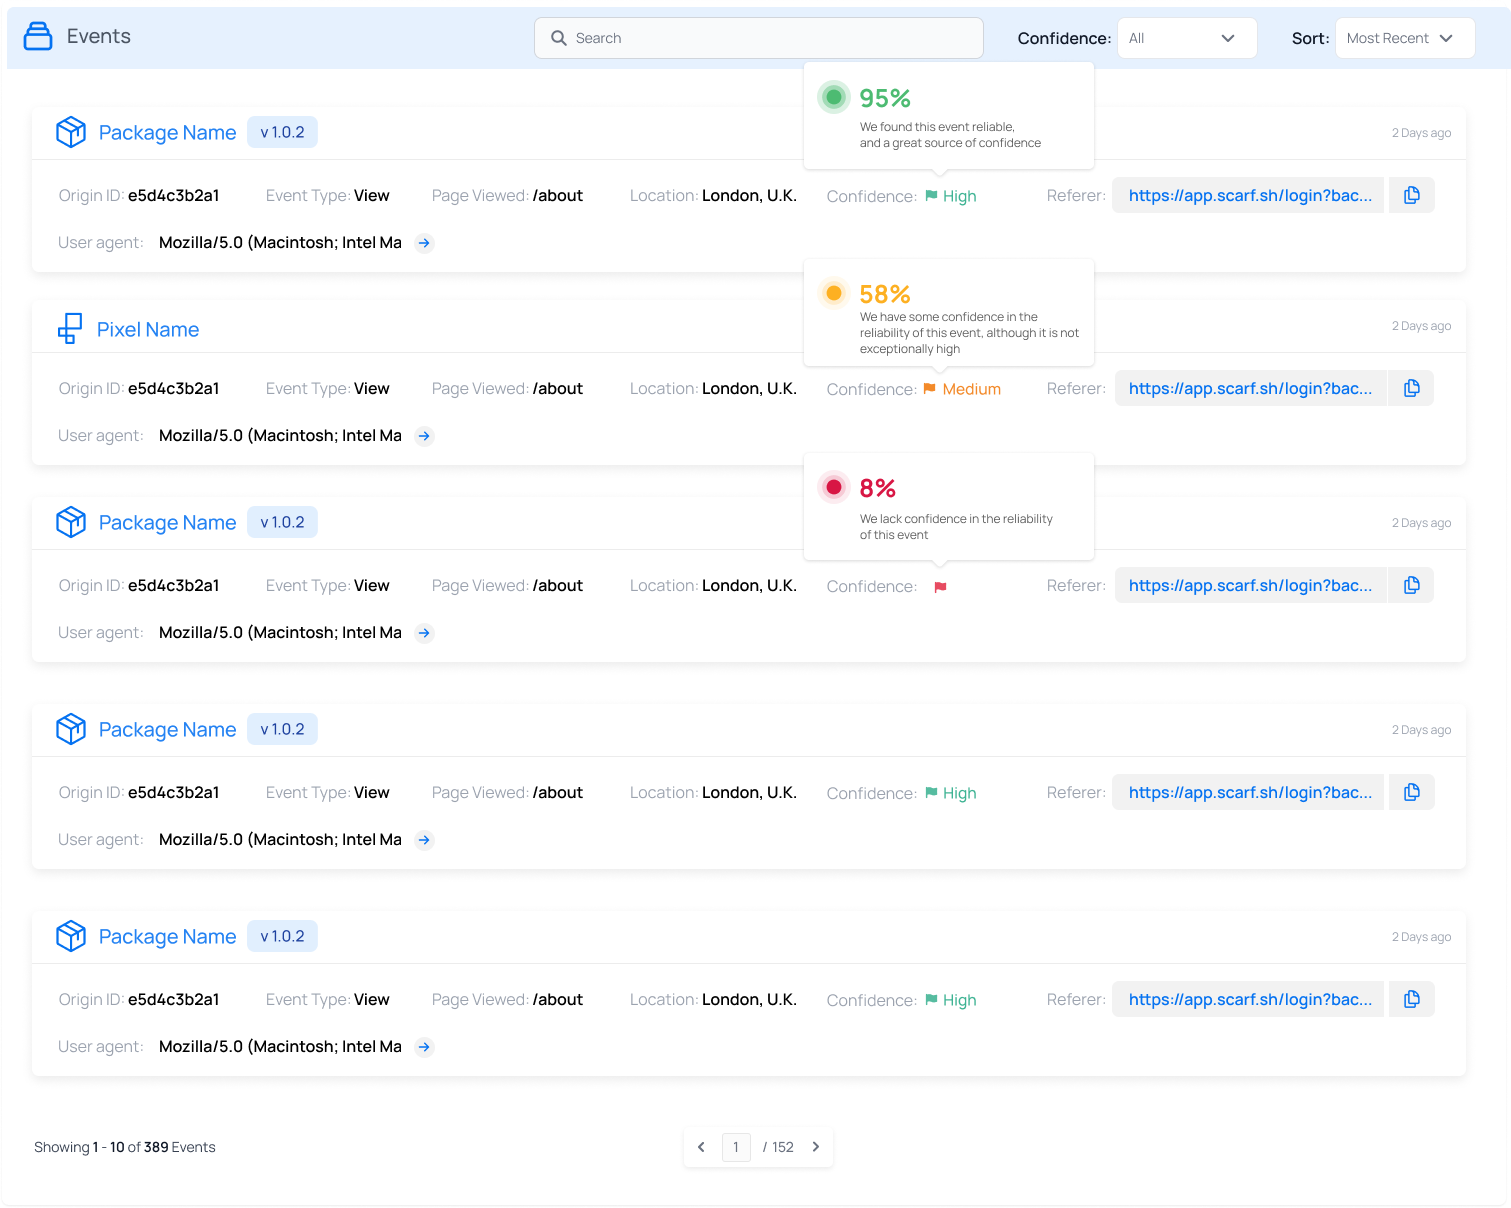Open referer link in third event card
Image resolution: width=1511 pixels, height=1208 pixels.
[x=1250, y=585]
